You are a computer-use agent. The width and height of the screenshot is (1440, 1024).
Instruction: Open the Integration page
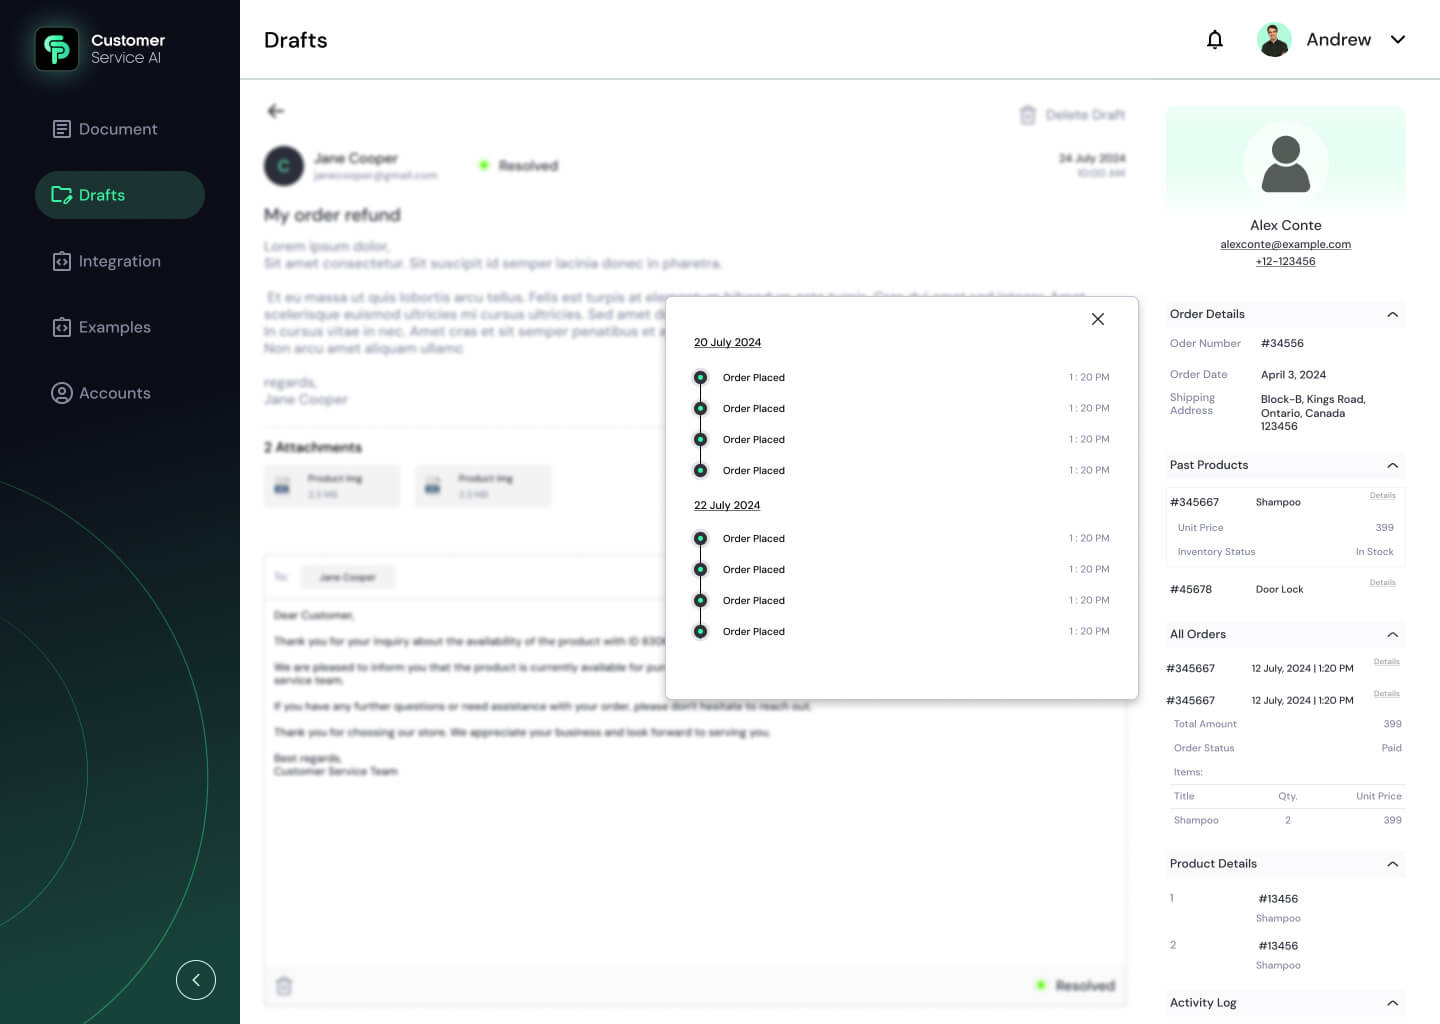coord(106,261)
